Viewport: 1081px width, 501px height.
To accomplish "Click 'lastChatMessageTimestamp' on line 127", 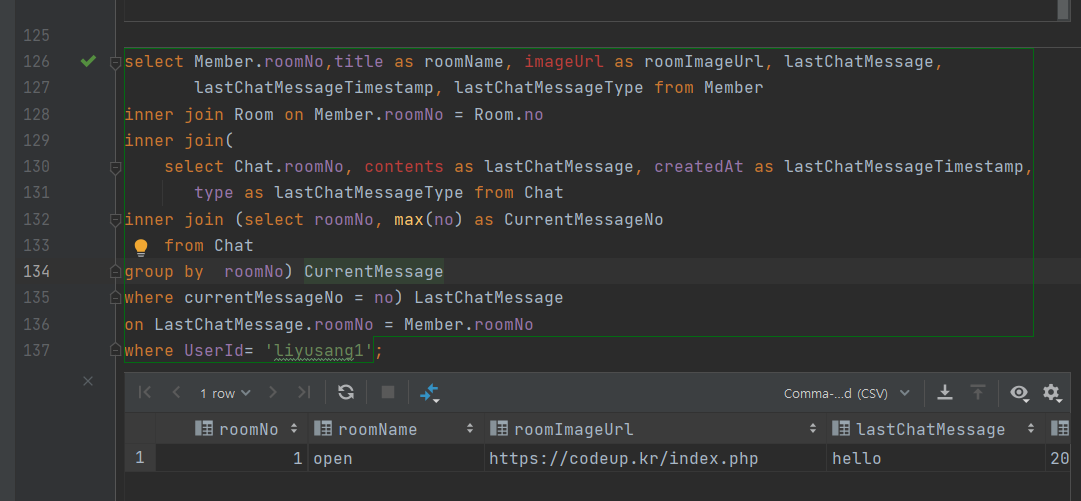I will (x=314, y=88).
